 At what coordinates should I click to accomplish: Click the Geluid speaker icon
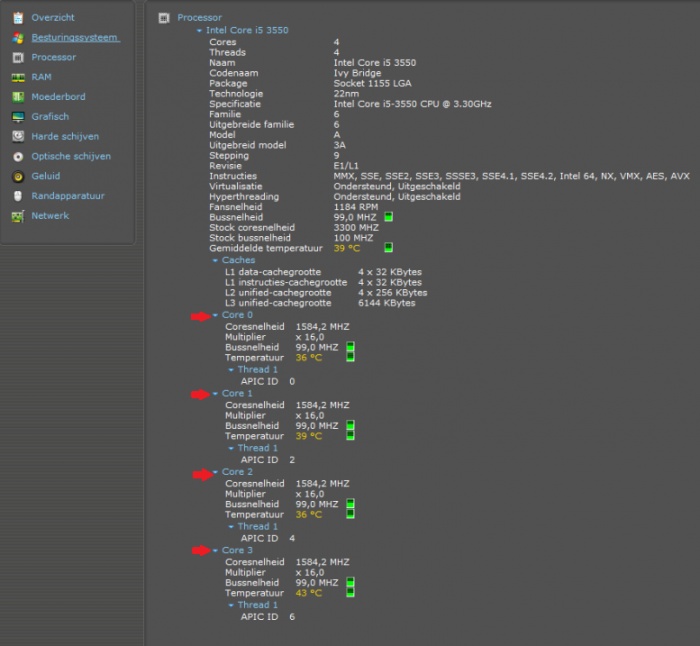point(18,176)
